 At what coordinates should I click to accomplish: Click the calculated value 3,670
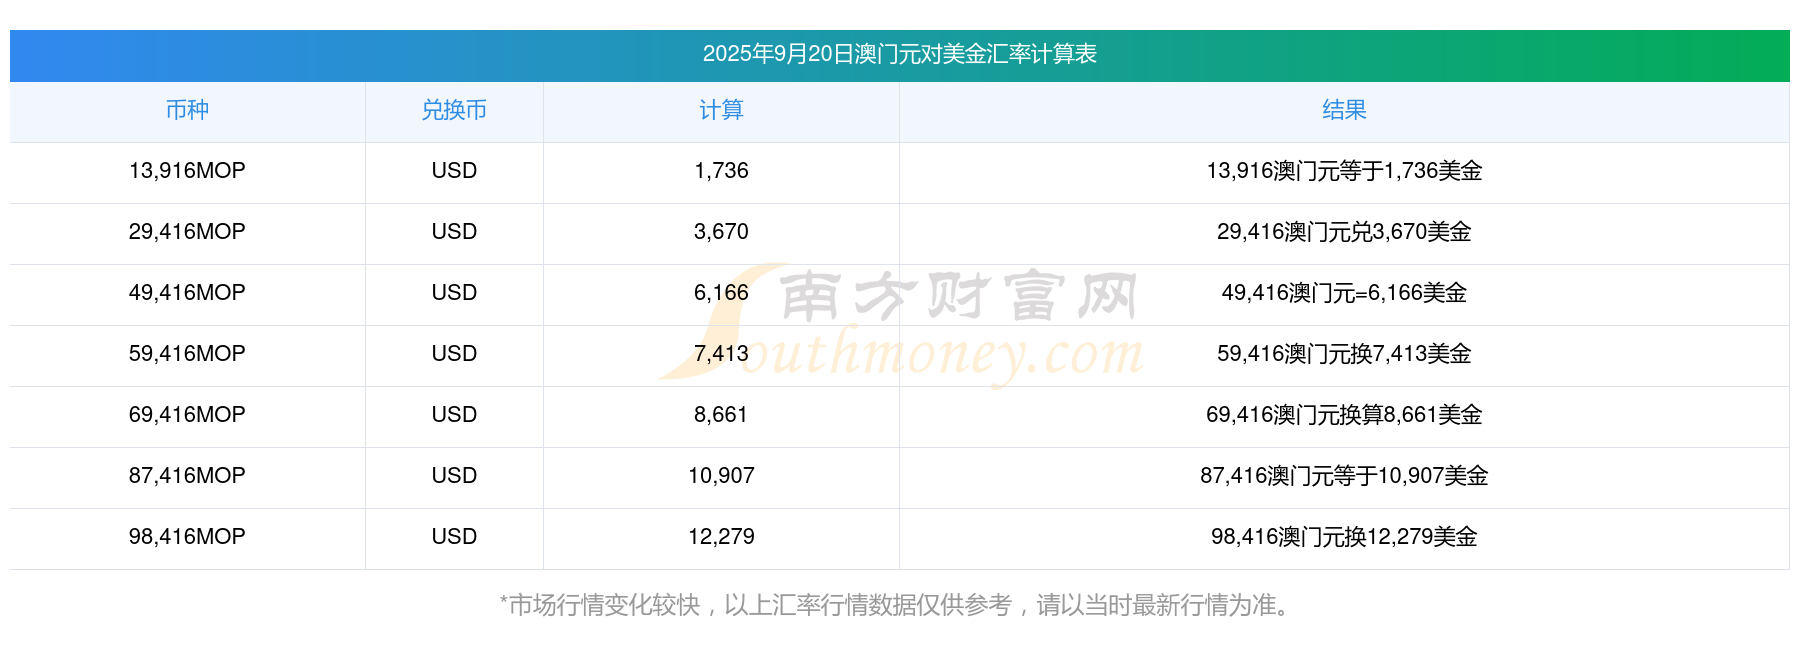pos(721,232)
